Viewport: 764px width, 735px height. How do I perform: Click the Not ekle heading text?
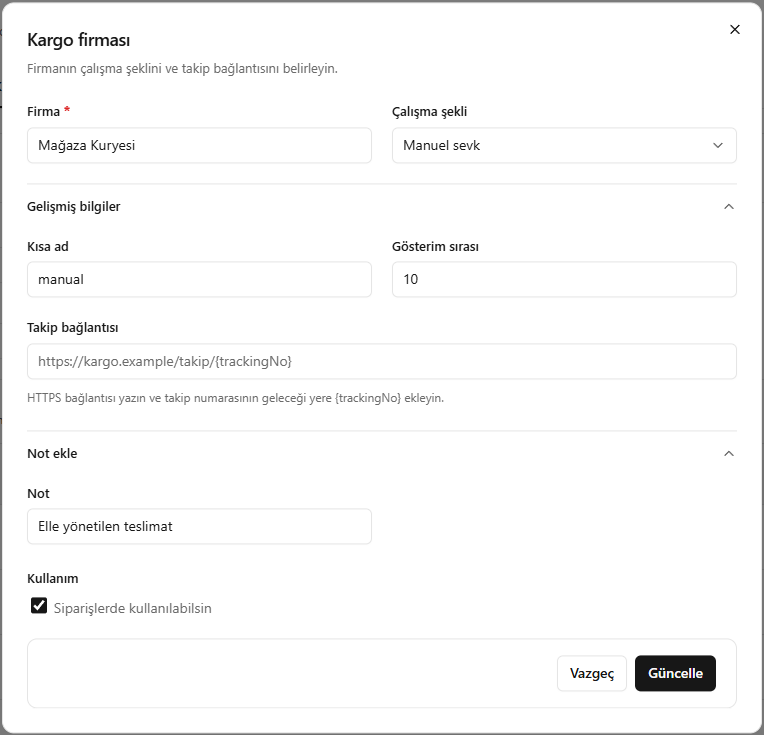point(52,454)
